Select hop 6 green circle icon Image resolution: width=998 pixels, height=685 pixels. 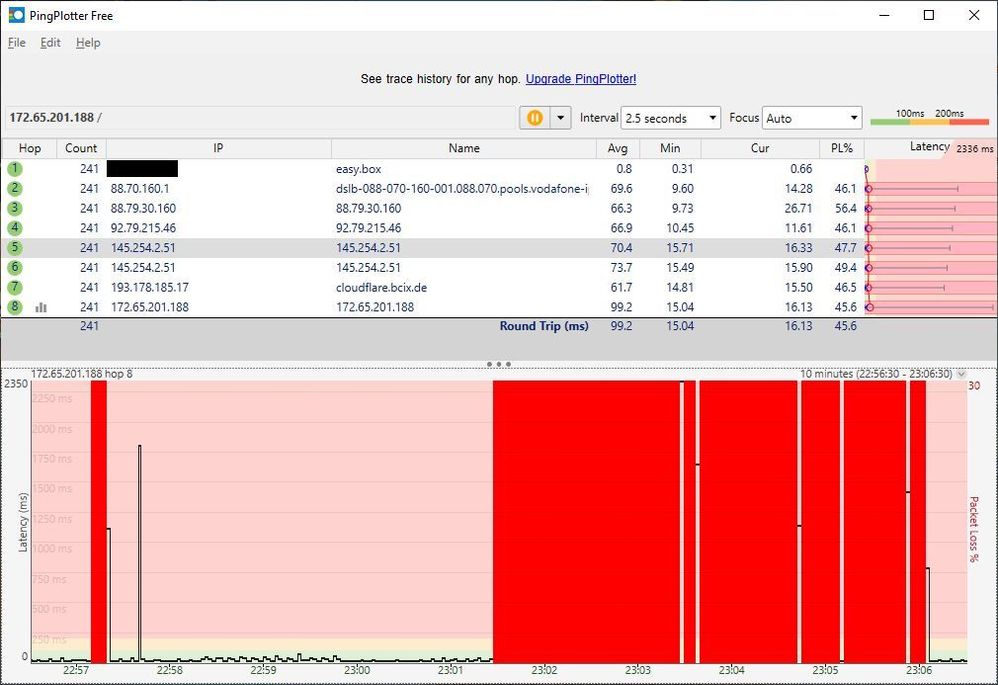tap(15, 267)
